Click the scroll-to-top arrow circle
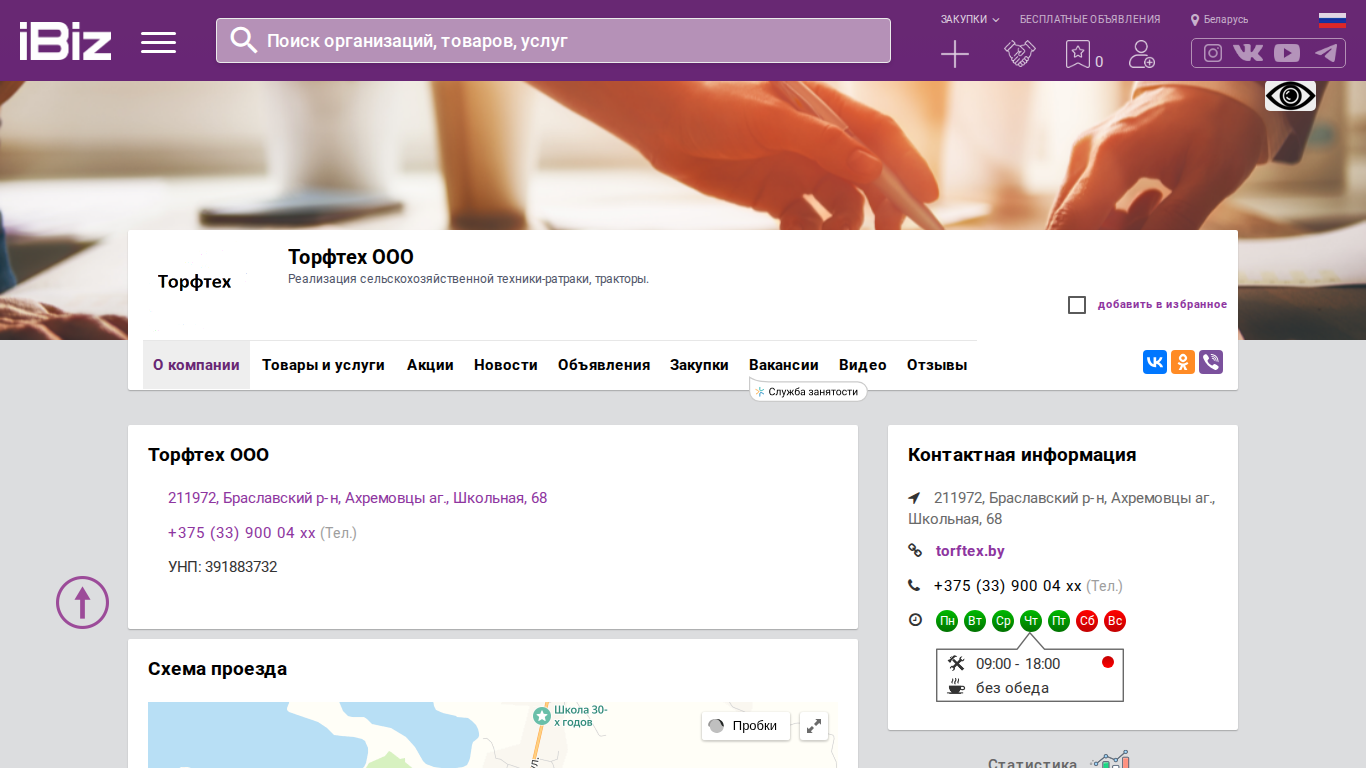This screenshot has height=768, width=1366. pos(82,602)
